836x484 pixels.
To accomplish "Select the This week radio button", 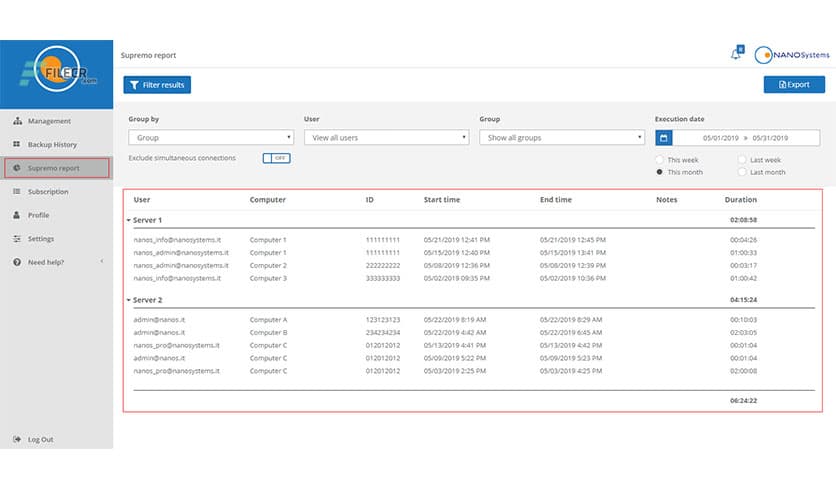I will (x=660, y=160).
